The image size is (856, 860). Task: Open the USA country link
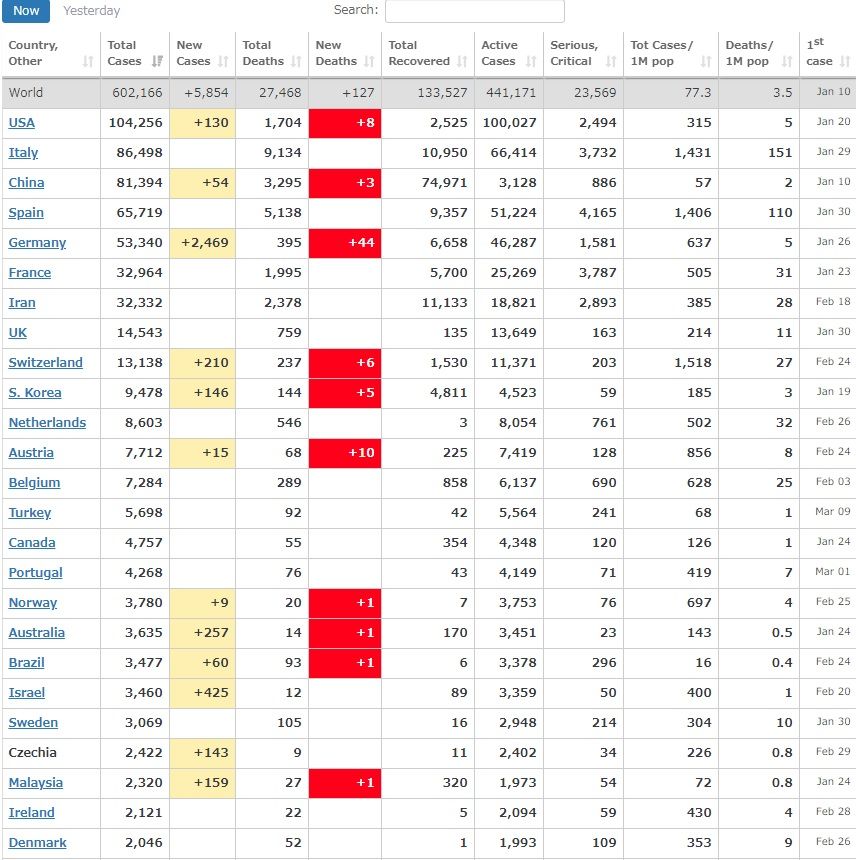coord(21,123)
